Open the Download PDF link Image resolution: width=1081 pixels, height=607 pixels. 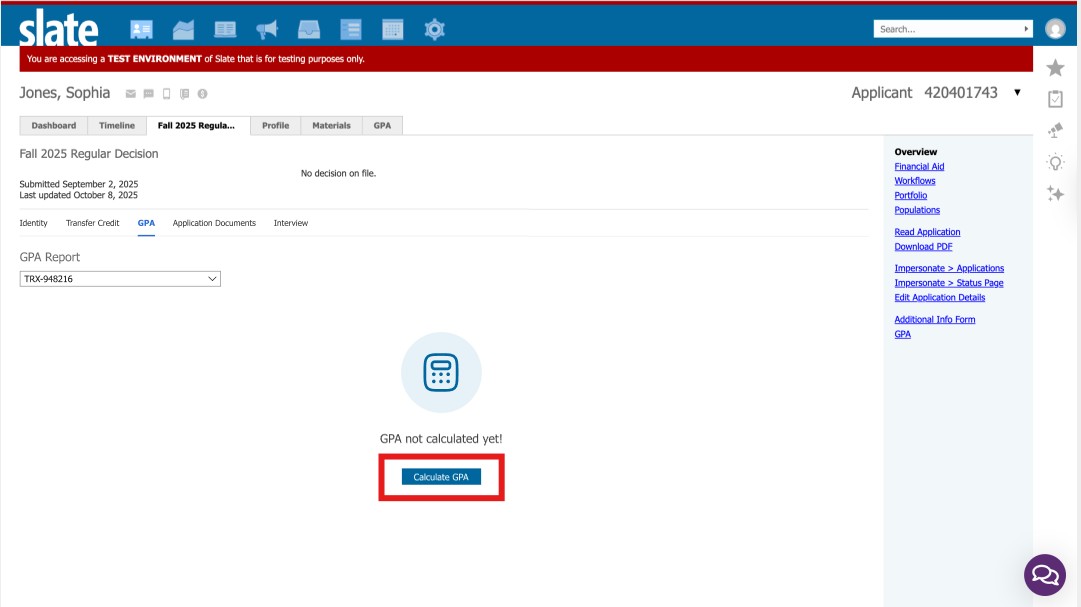[922, 246]
